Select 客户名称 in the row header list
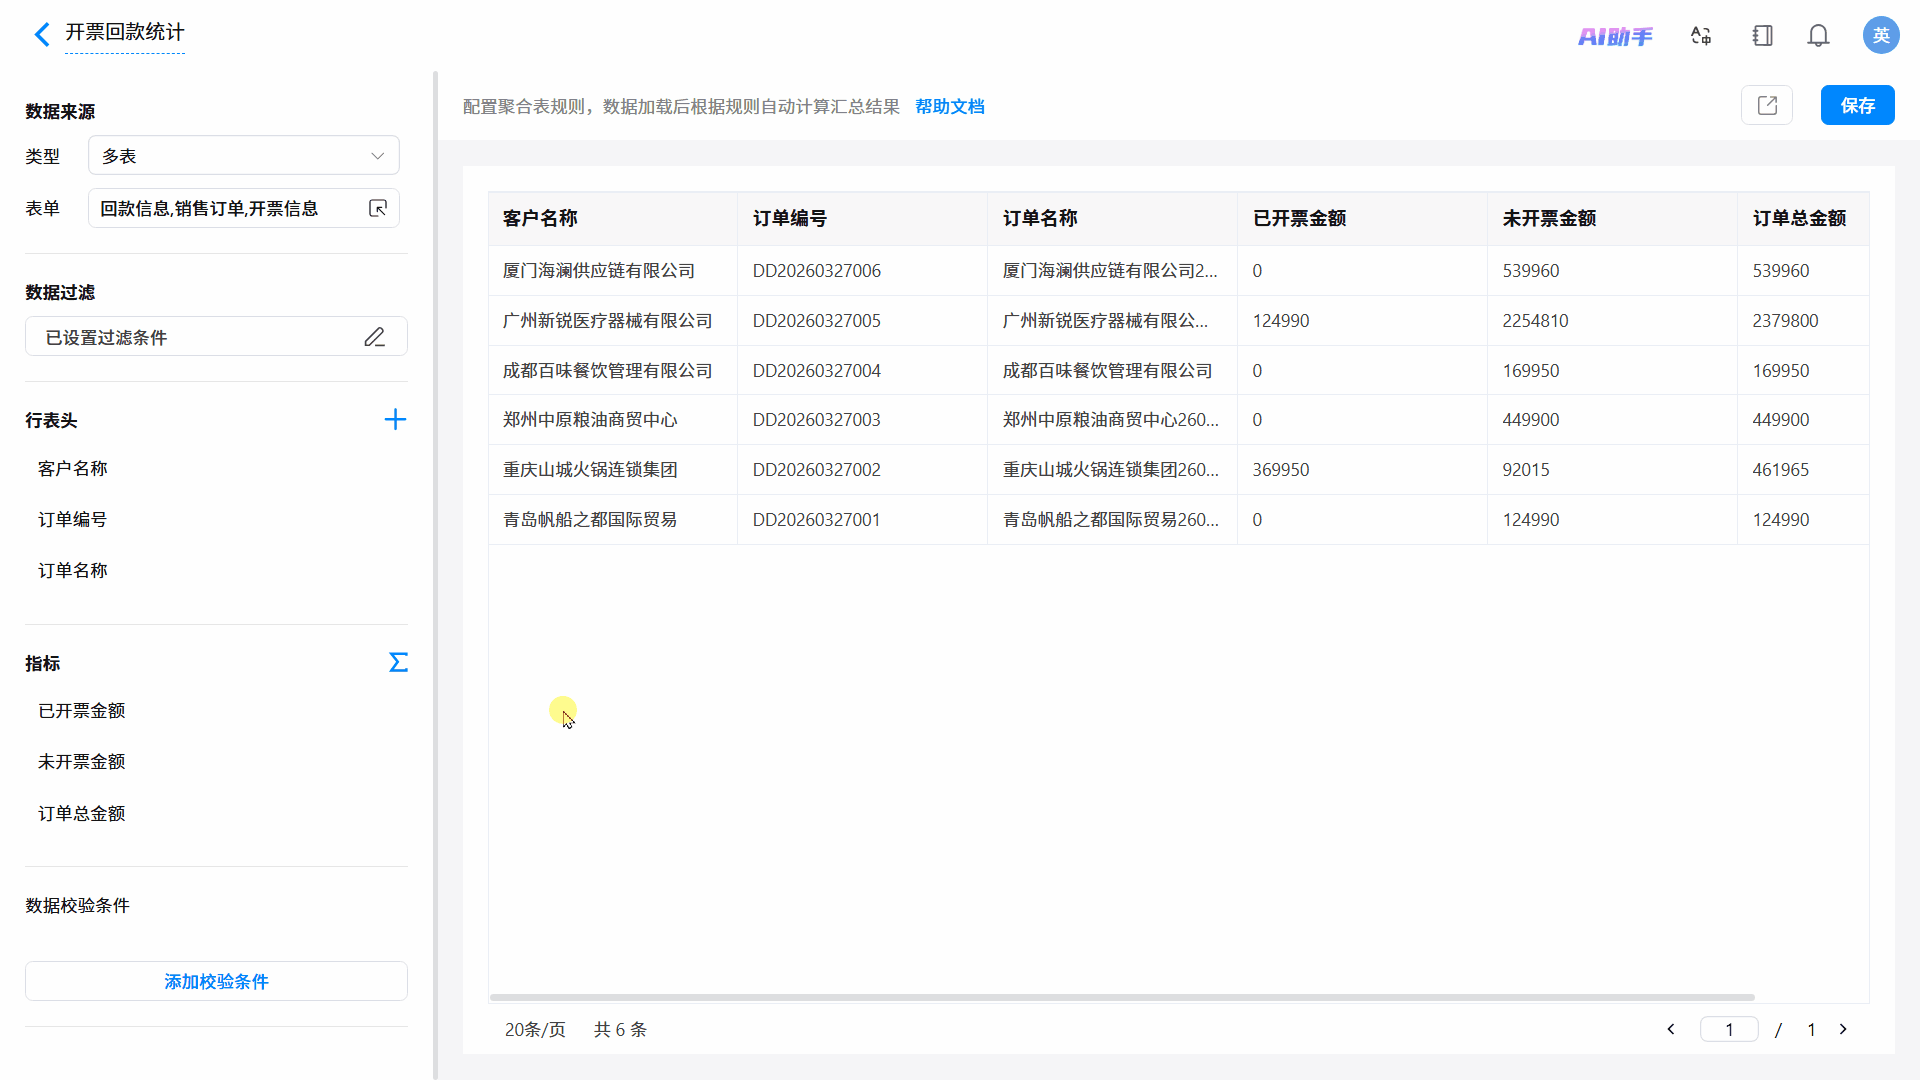1920x1080 pixels. (x=73, y=468)
